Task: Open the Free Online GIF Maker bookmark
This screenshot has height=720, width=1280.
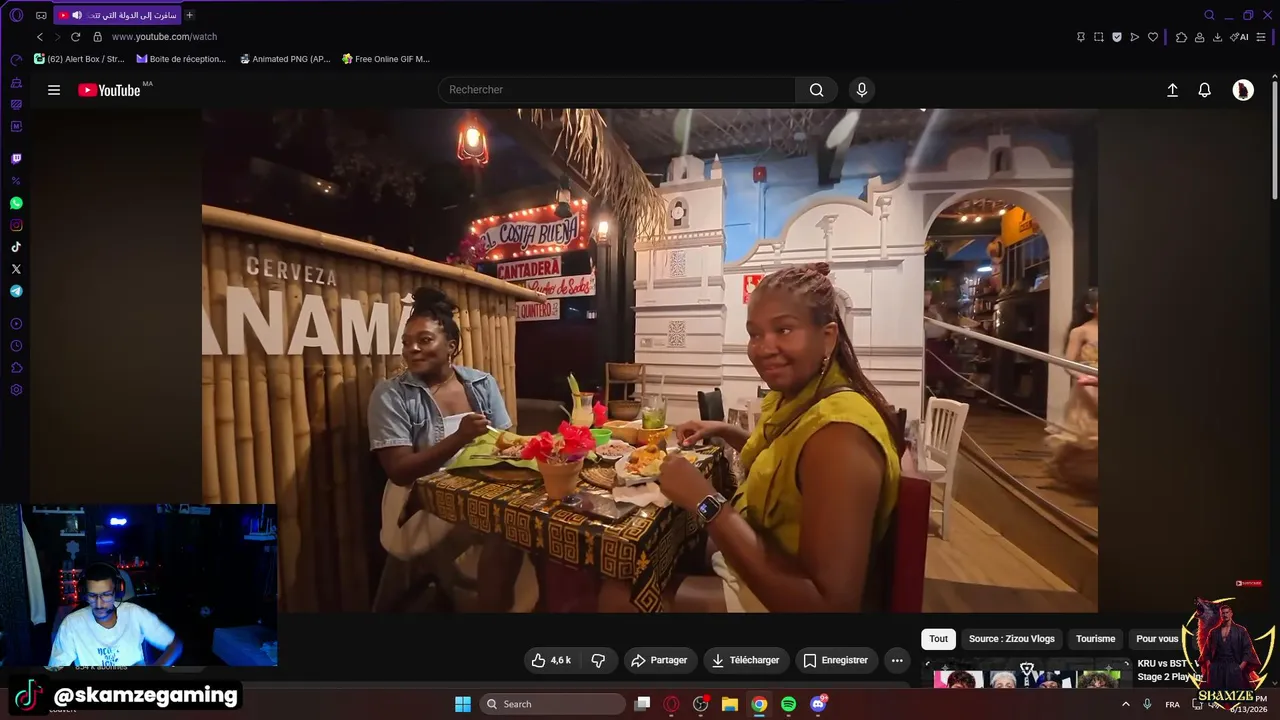Action: (x=386, y=59)
